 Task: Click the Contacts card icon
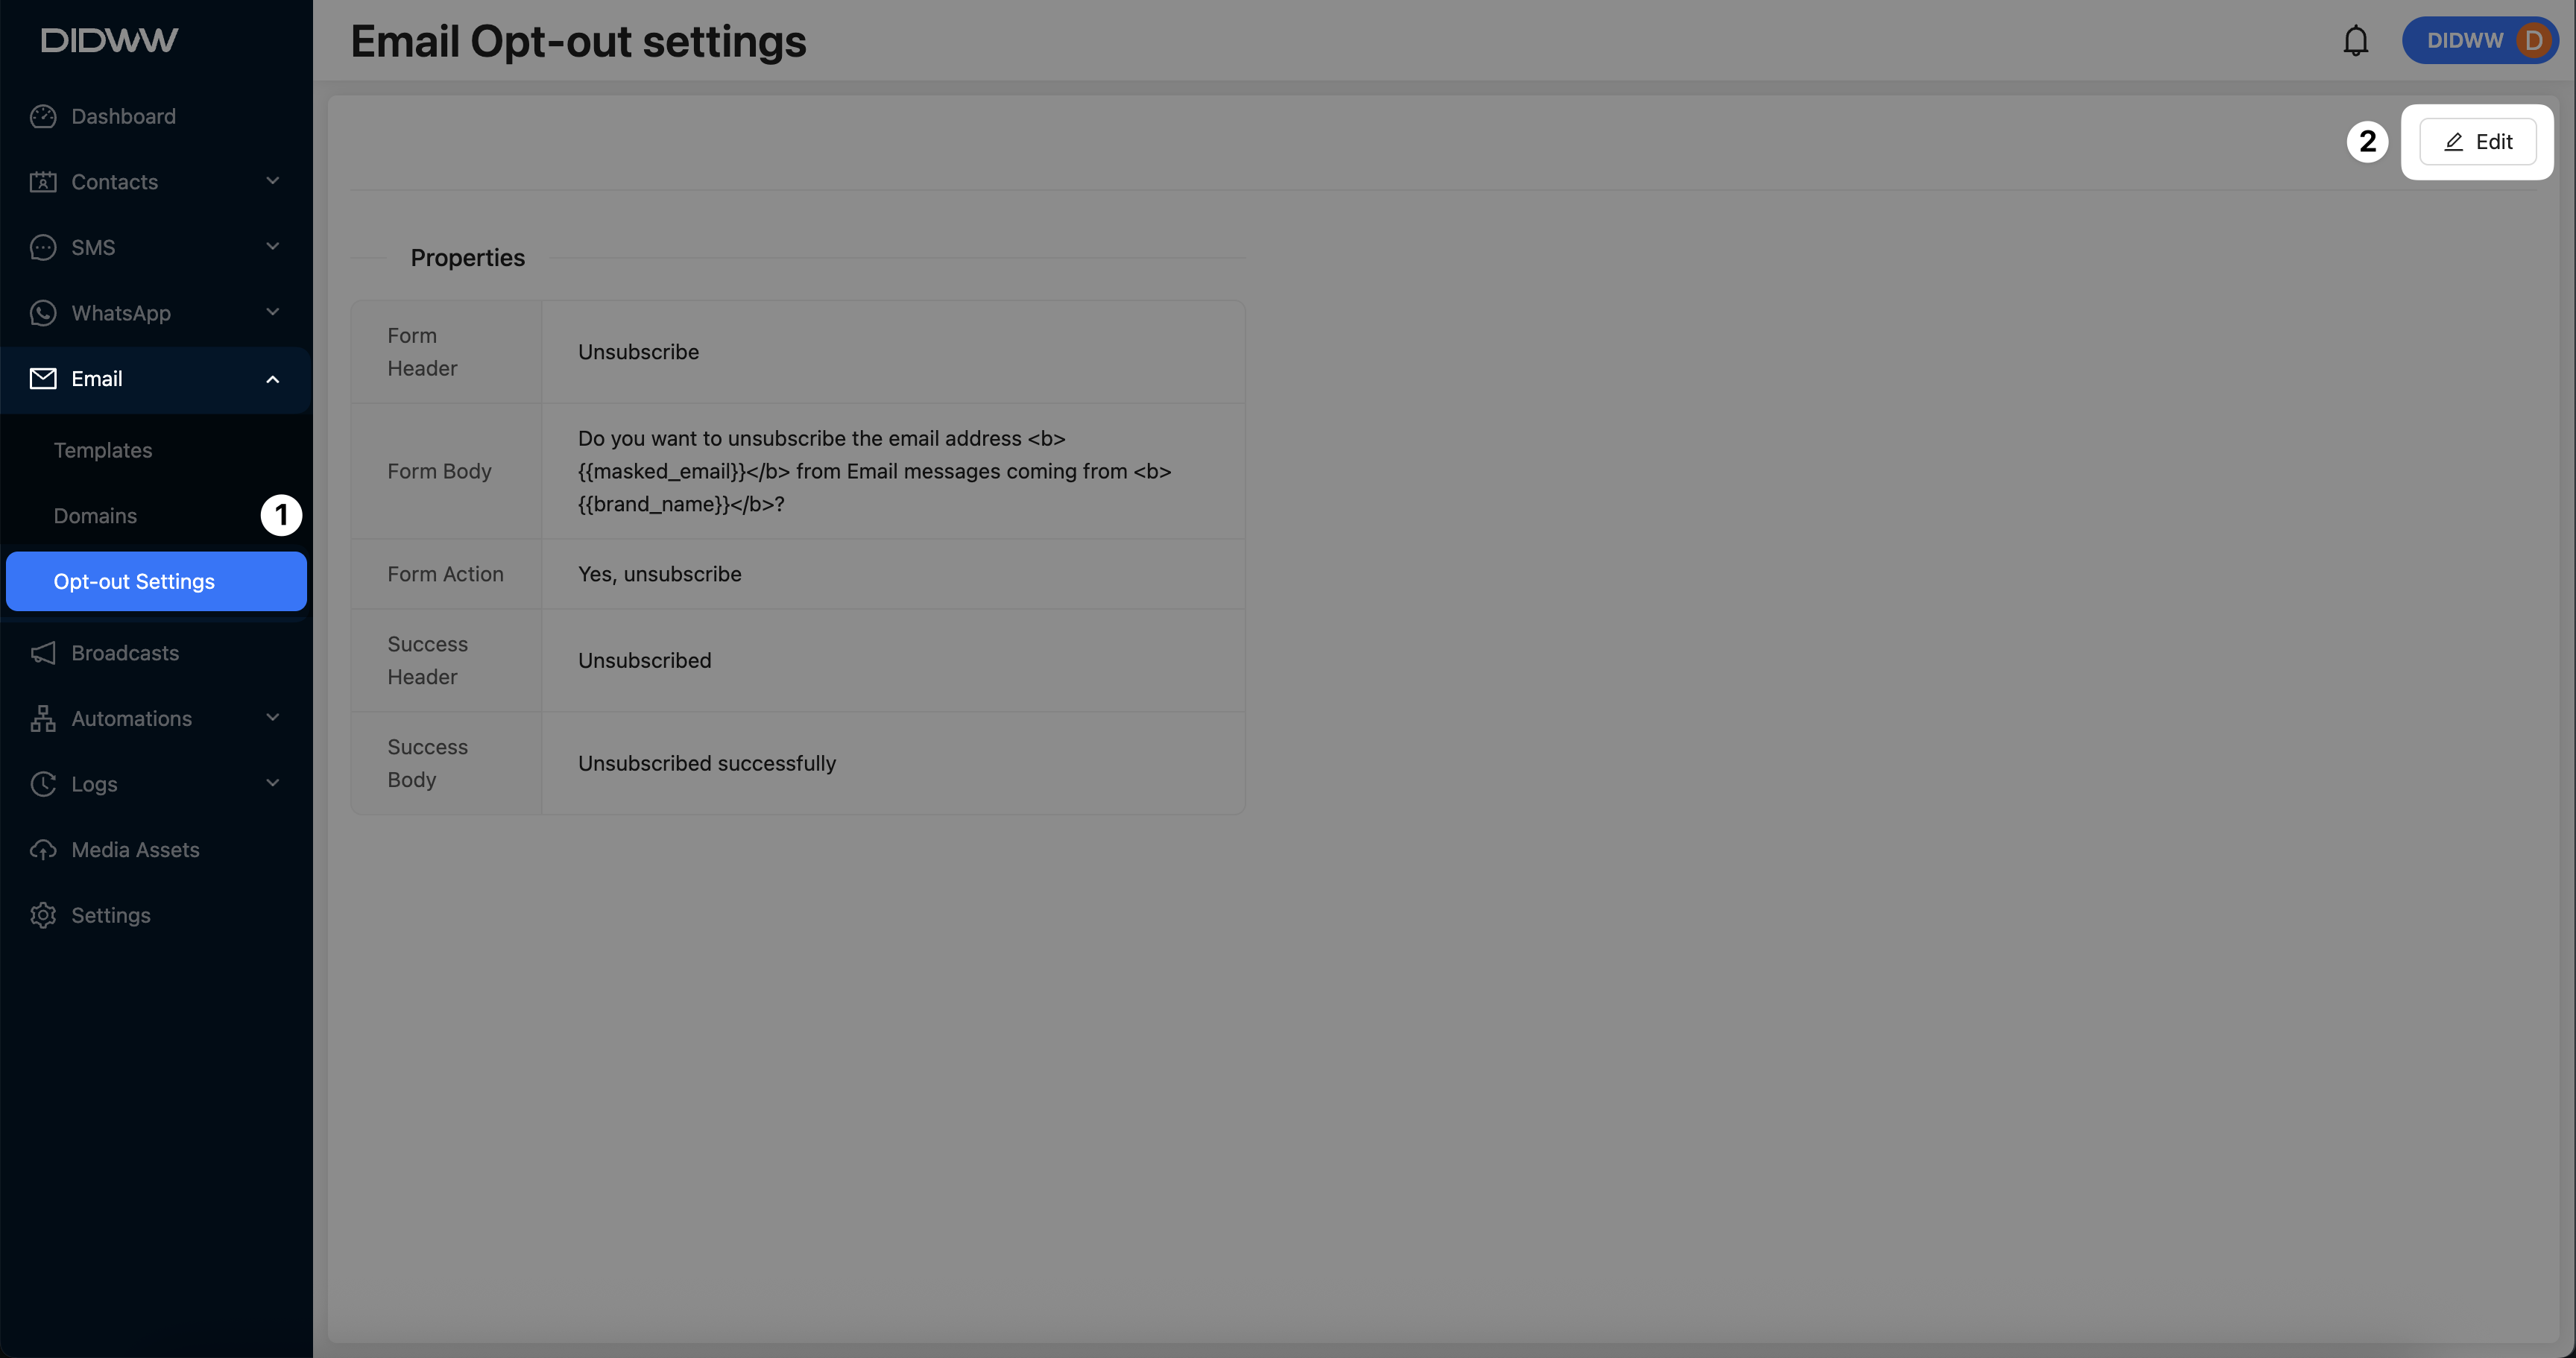(x=43, y=182)
